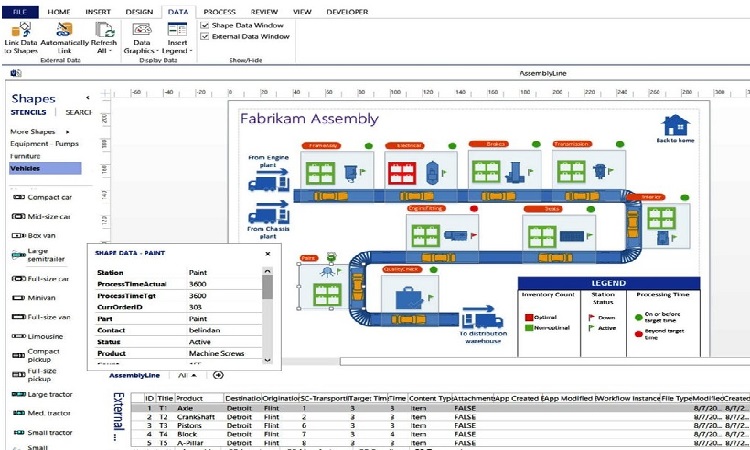Image resolution: width=750 pixels, height=450 pixels.
Task: Open the Insert Legend dropdown arrow
Action: coord(190,51)
